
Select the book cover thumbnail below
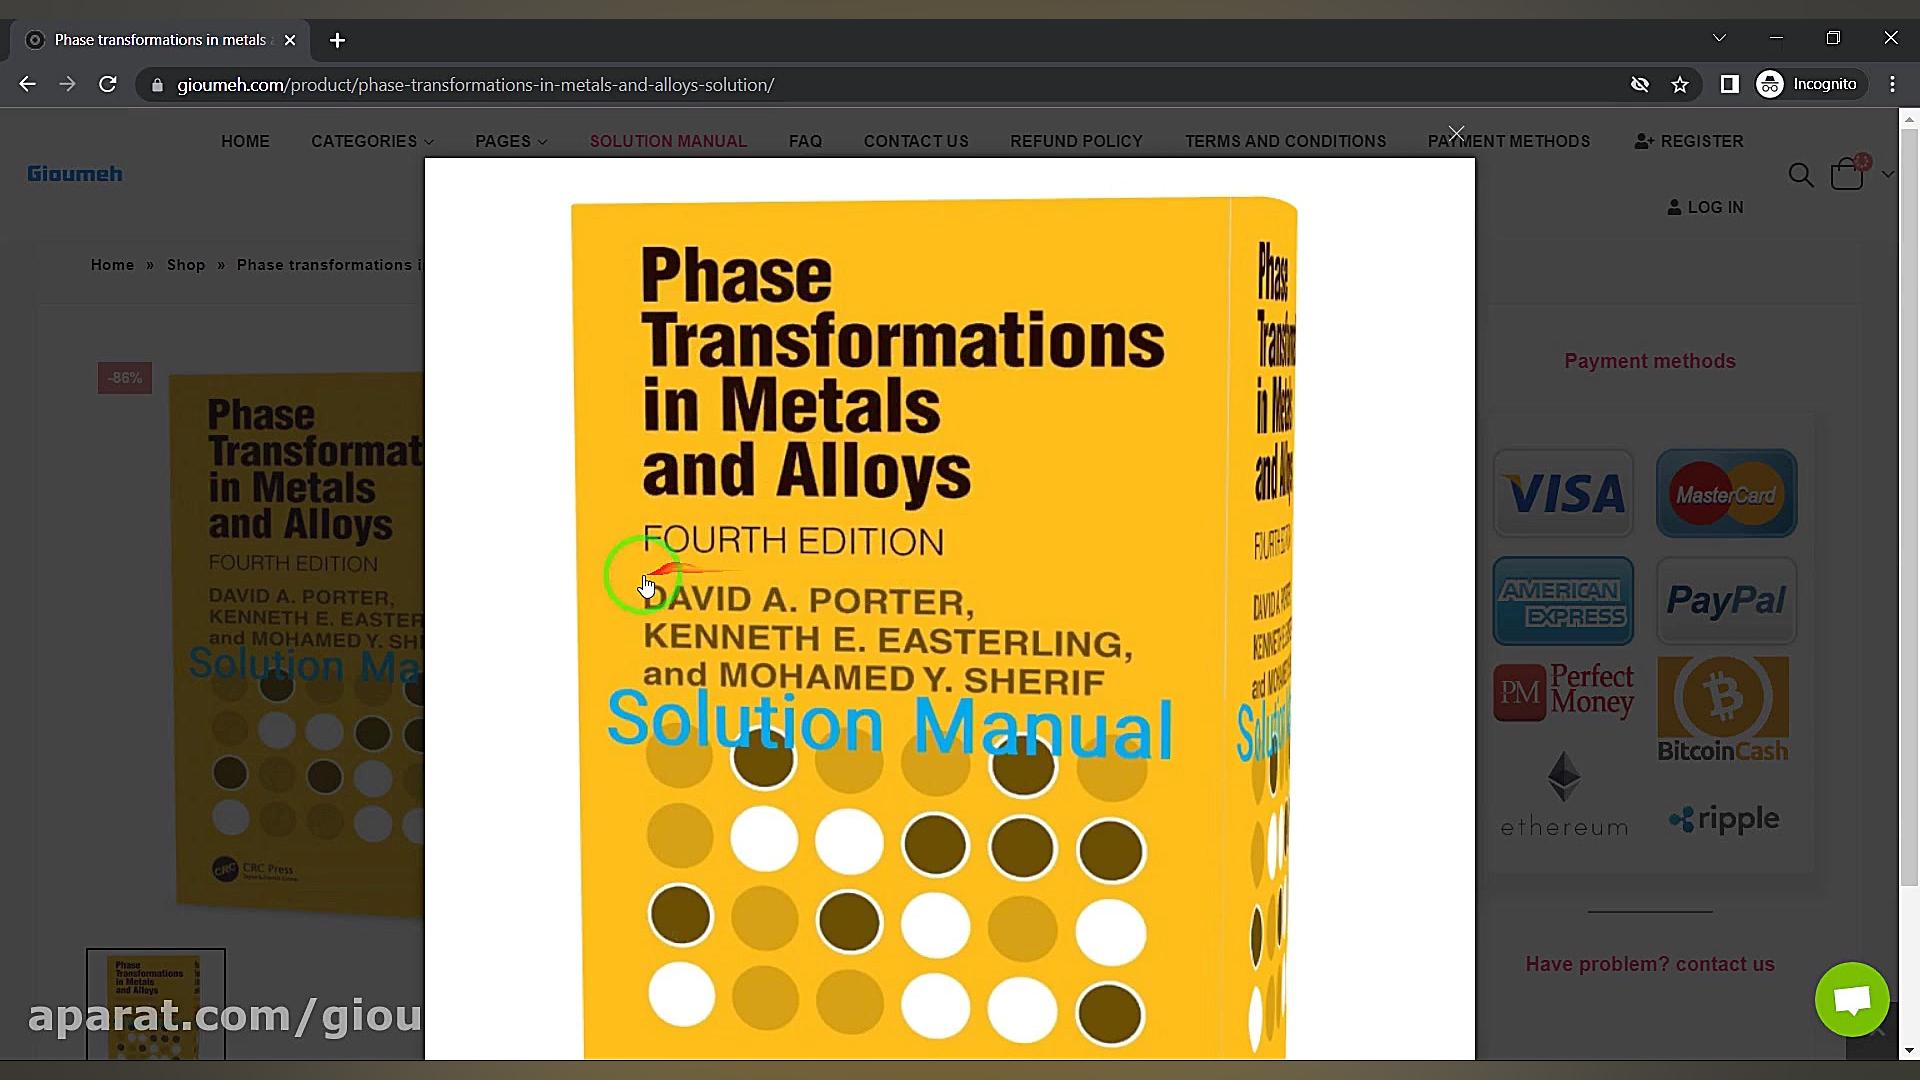[x=156, y=1004]
